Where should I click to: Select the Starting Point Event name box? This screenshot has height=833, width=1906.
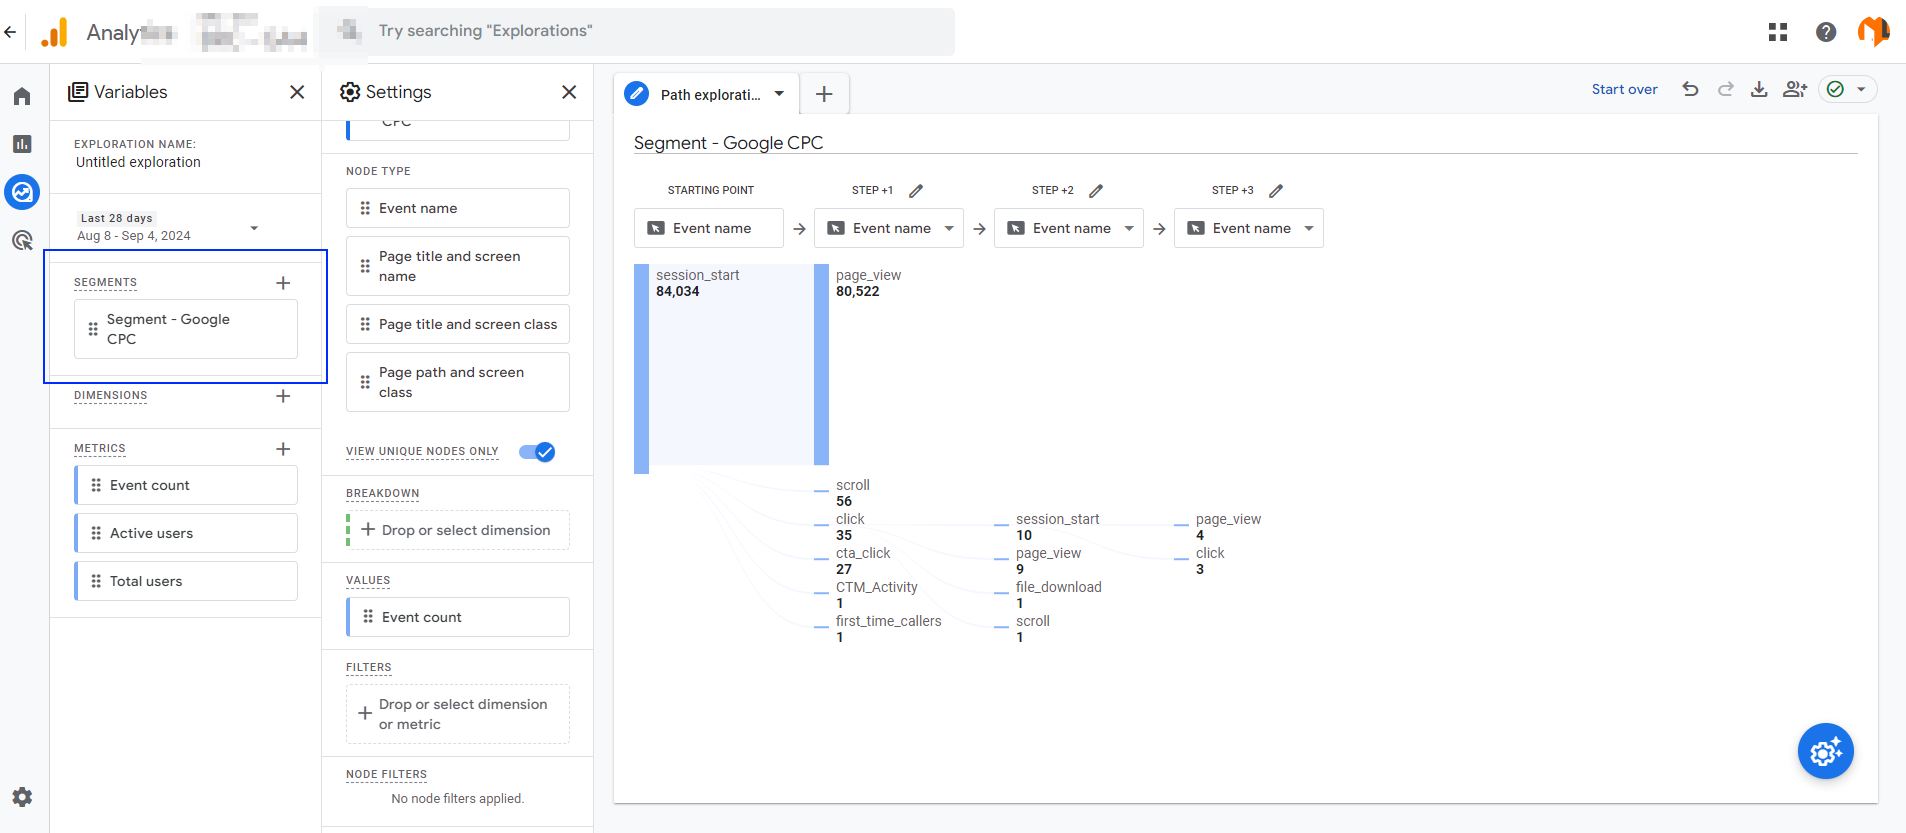click(x=709, y=228)
